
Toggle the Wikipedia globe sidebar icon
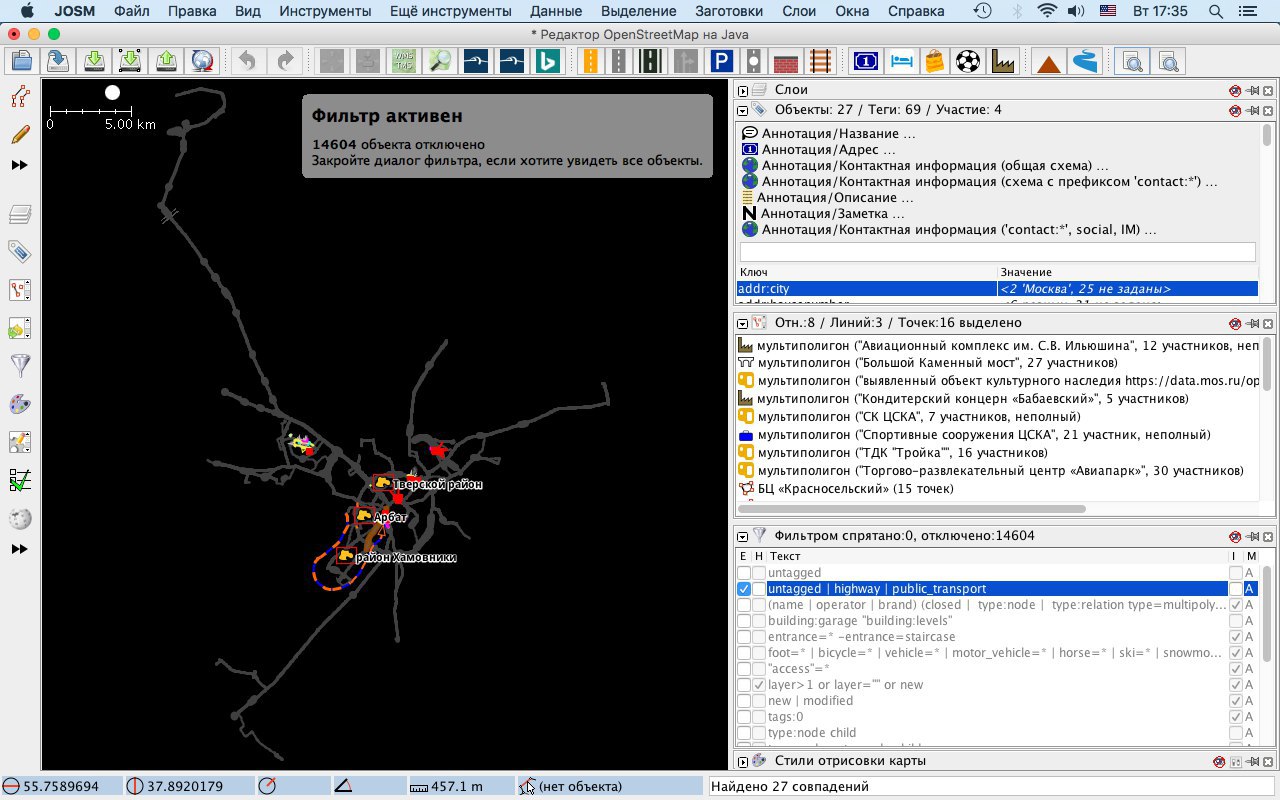20,519
